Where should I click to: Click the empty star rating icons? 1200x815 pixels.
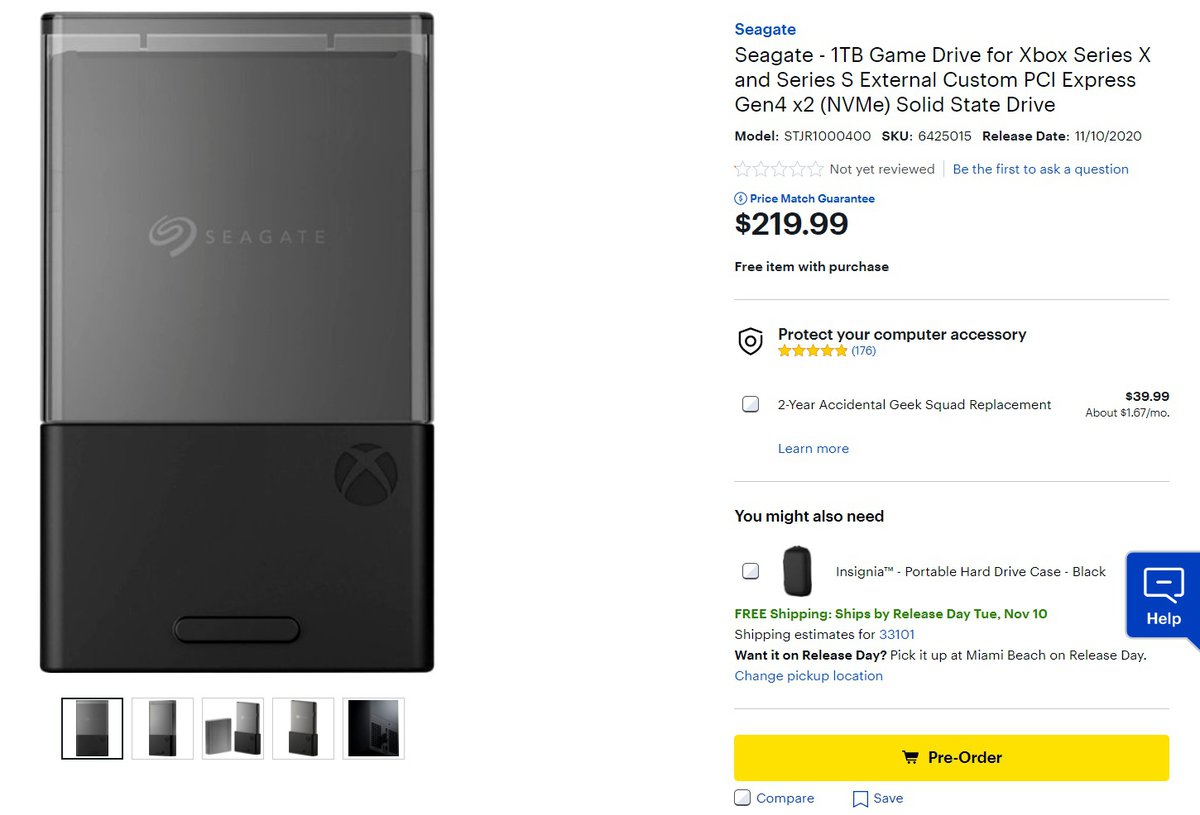pos(779,169)
